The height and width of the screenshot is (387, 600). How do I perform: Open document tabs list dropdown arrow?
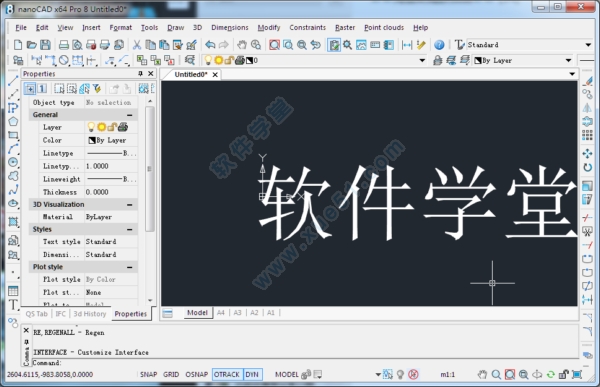[572, 74]
